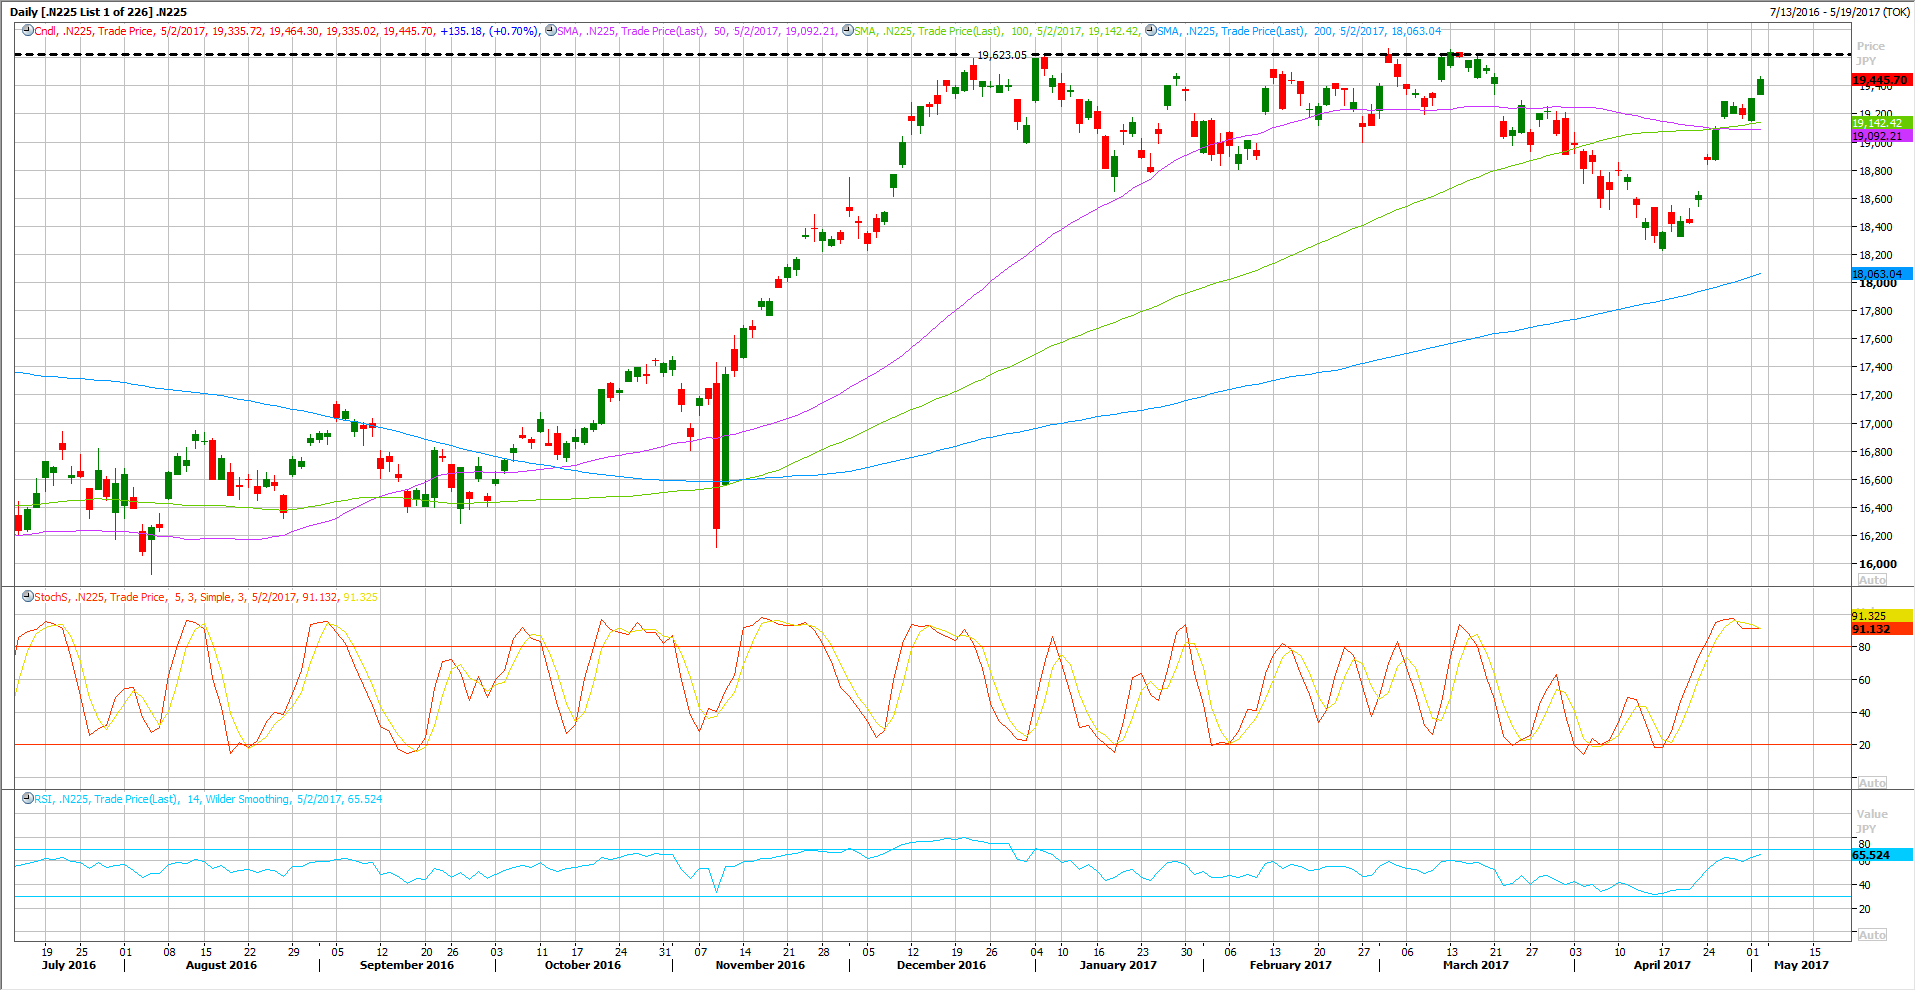The height and width of the screenshot is (991, 1916).
Task: Click the July 2016 label on time axis
Action: click(69, 965)
